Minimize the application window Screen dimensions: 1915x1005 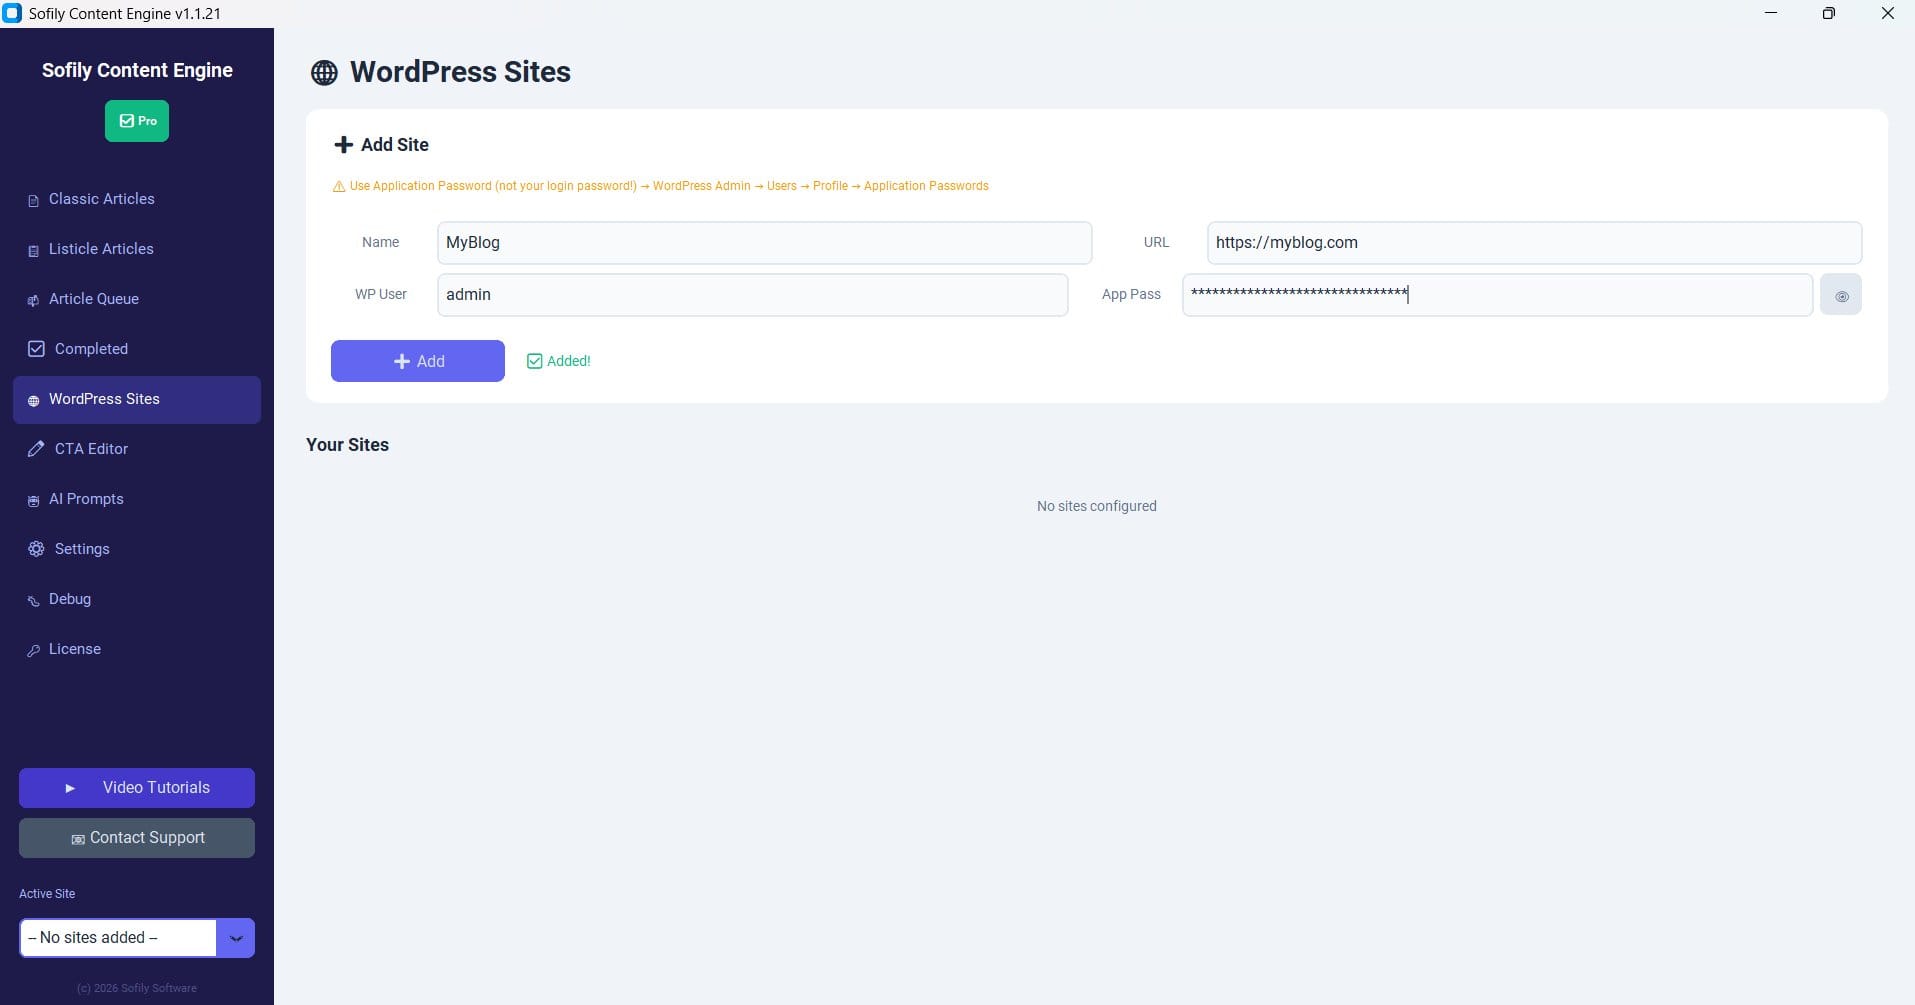click(1771, 13)
